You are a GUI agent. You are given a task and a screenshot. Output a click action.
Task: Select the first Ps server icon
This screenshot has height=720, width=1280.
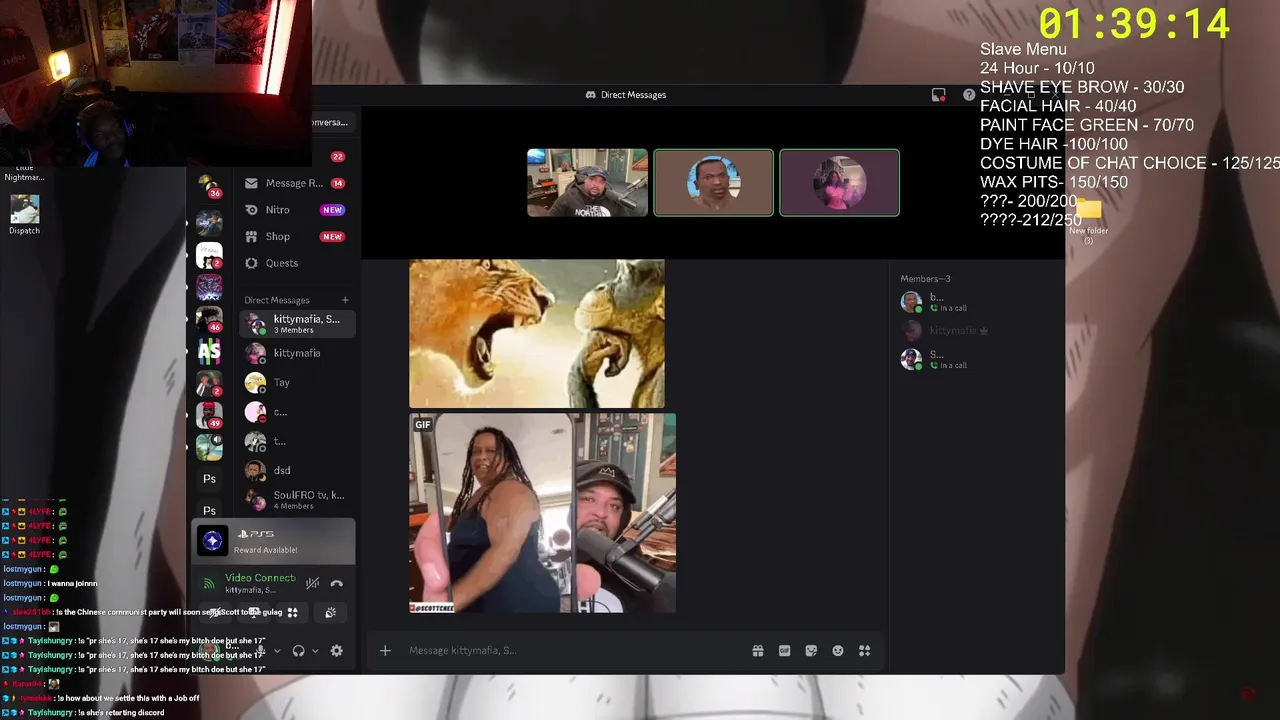209,479
